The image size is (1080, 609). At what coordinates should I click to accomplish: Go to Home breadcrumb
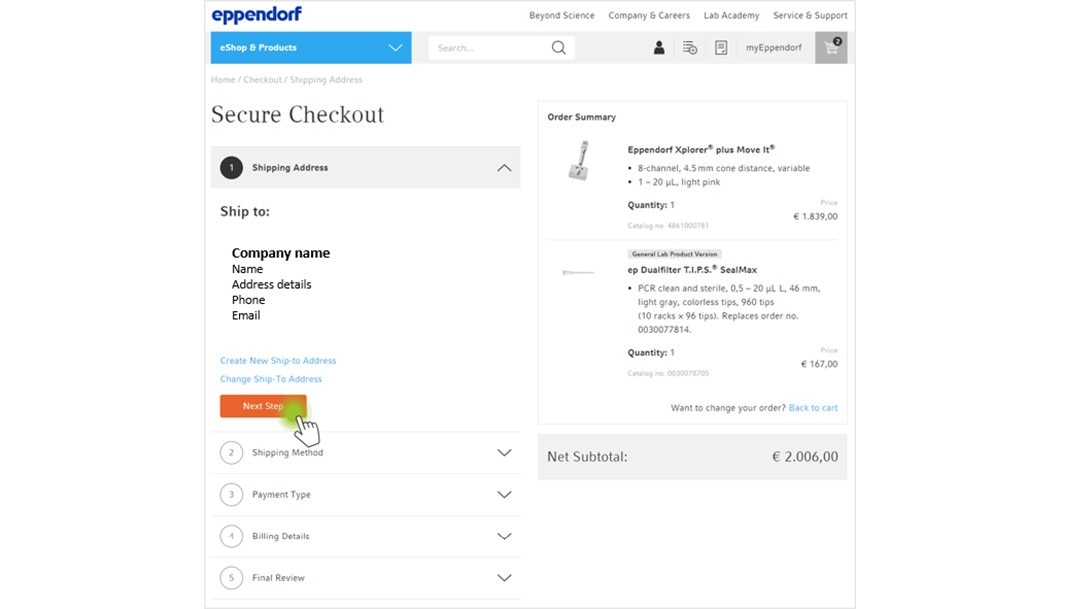[x=223, y=80]
